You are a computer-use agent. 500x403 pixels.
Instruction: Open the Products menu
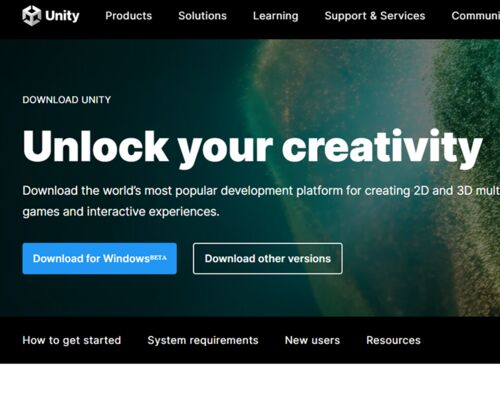(129, 16)
